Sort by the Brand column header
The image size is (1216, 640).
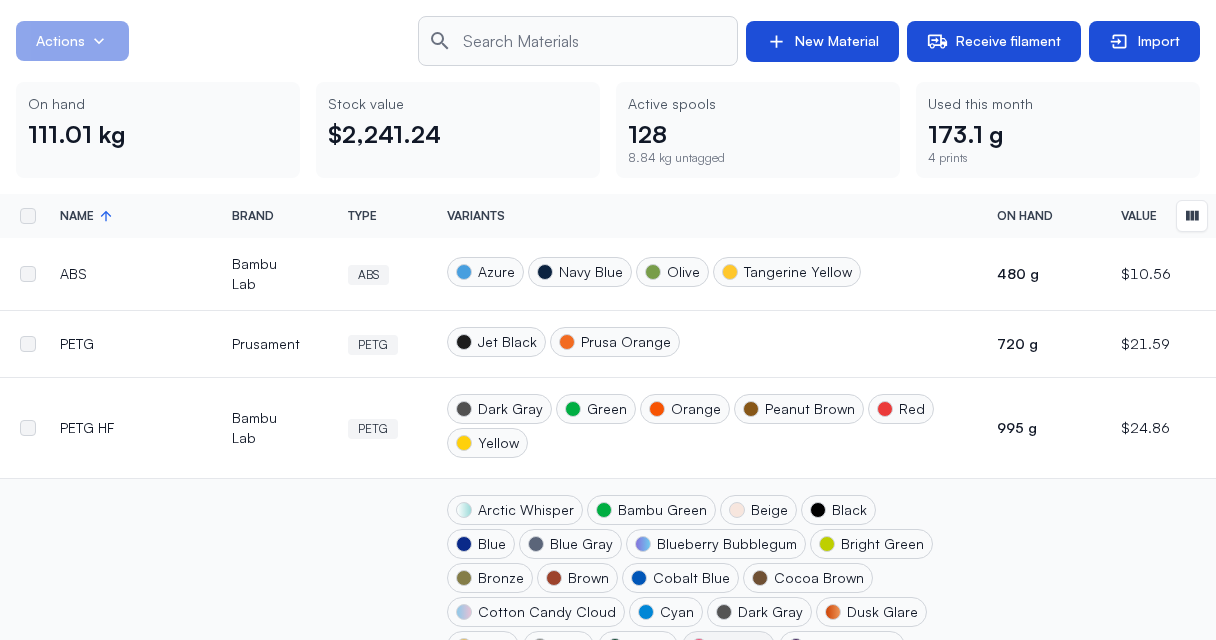[x=253, y=216]
